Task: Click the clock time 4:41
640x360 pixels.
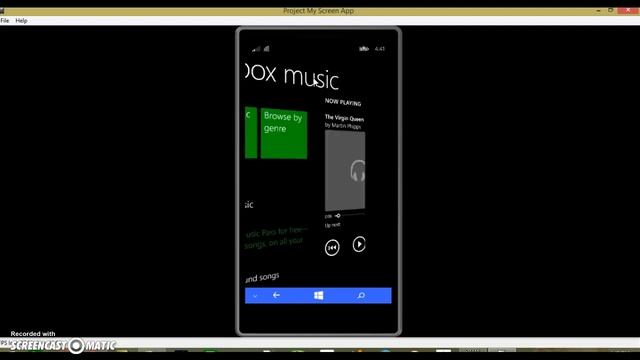Action: click(x=380, y=49)
